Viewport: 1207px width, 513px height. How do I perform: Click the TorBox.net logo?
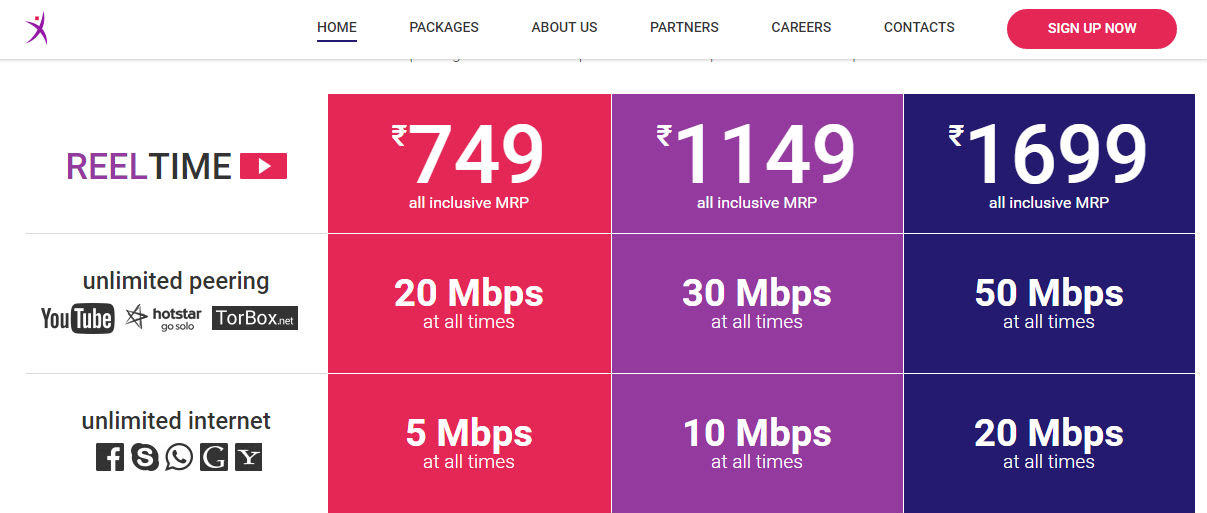click(255, 319)
